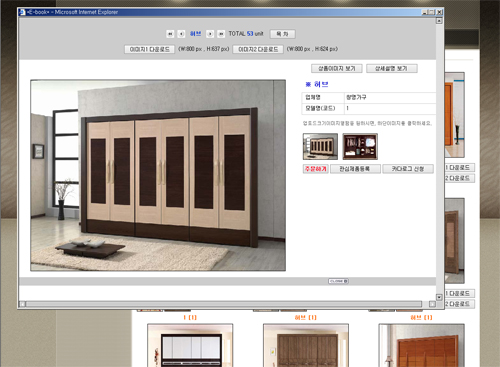The width and height of the screenshot is (500, 367).
Task: Click the 모델명(코드) label cell
Action: (323, 108)
